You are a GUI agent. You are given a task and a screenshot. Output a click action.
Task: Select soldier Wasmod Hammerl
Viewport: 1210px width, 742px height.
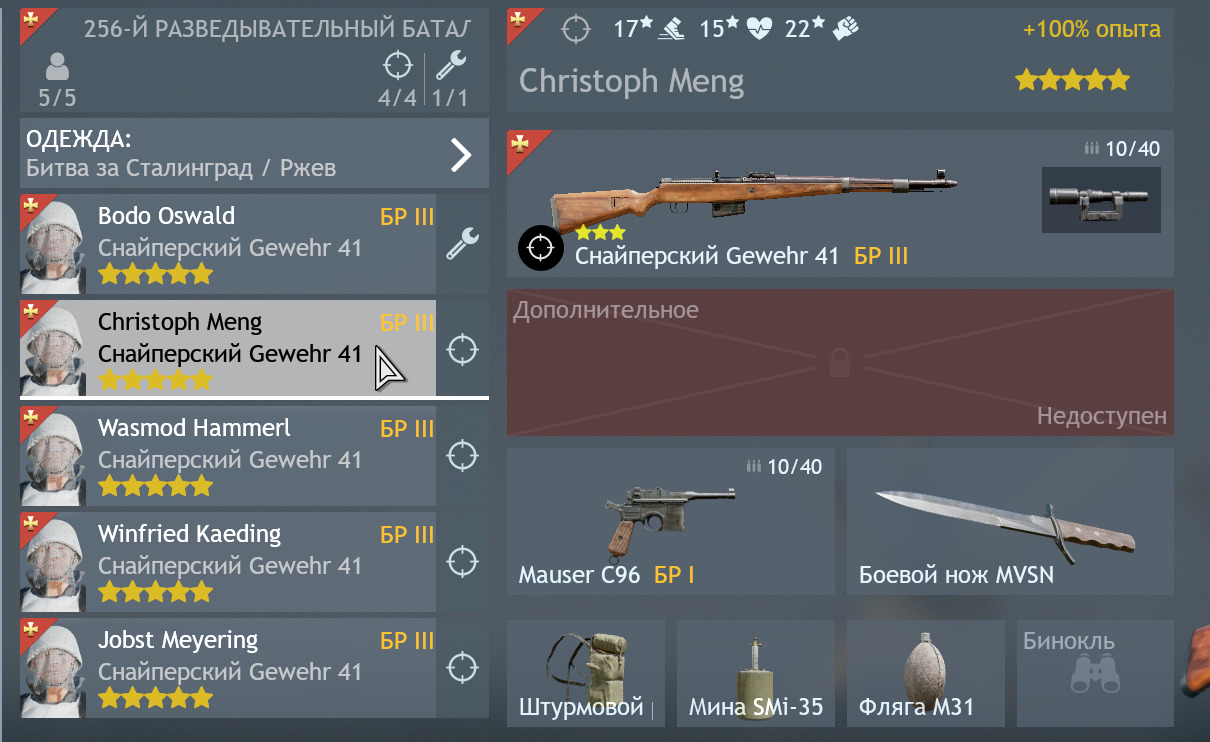[228, 455]
